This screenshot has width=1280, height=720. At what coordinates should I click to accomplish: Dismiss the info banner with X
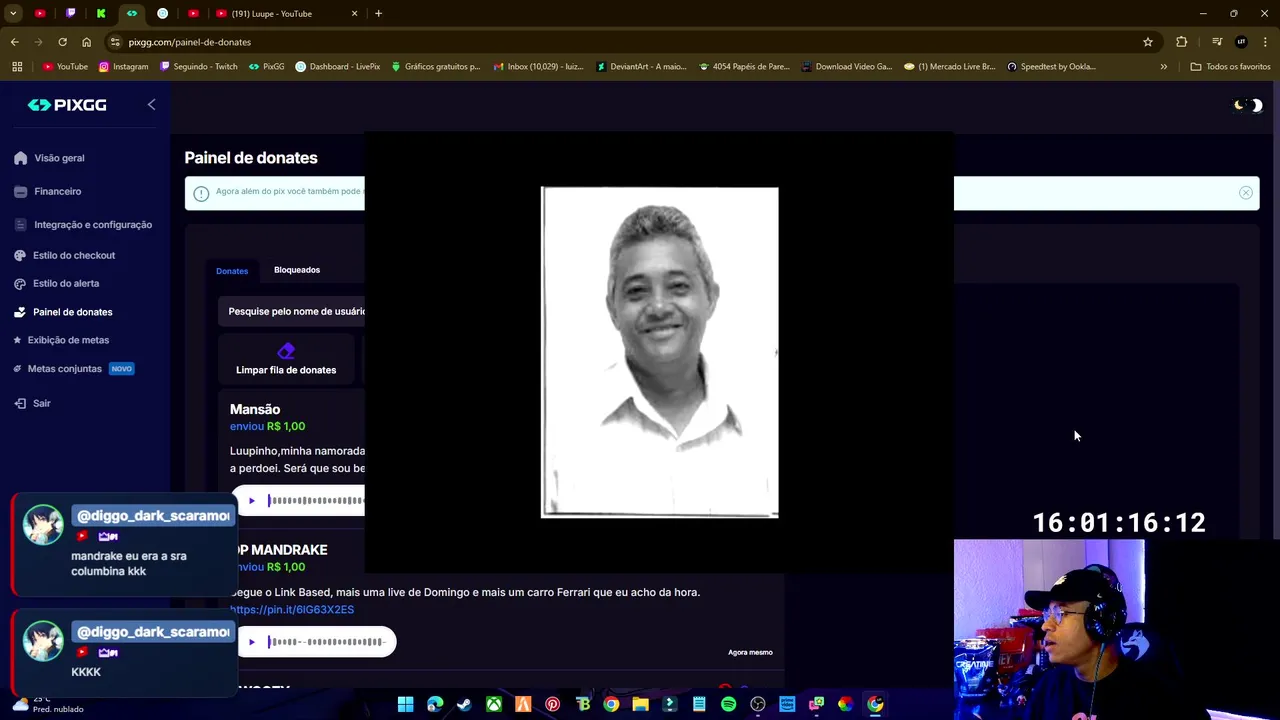pos(1246,193)
